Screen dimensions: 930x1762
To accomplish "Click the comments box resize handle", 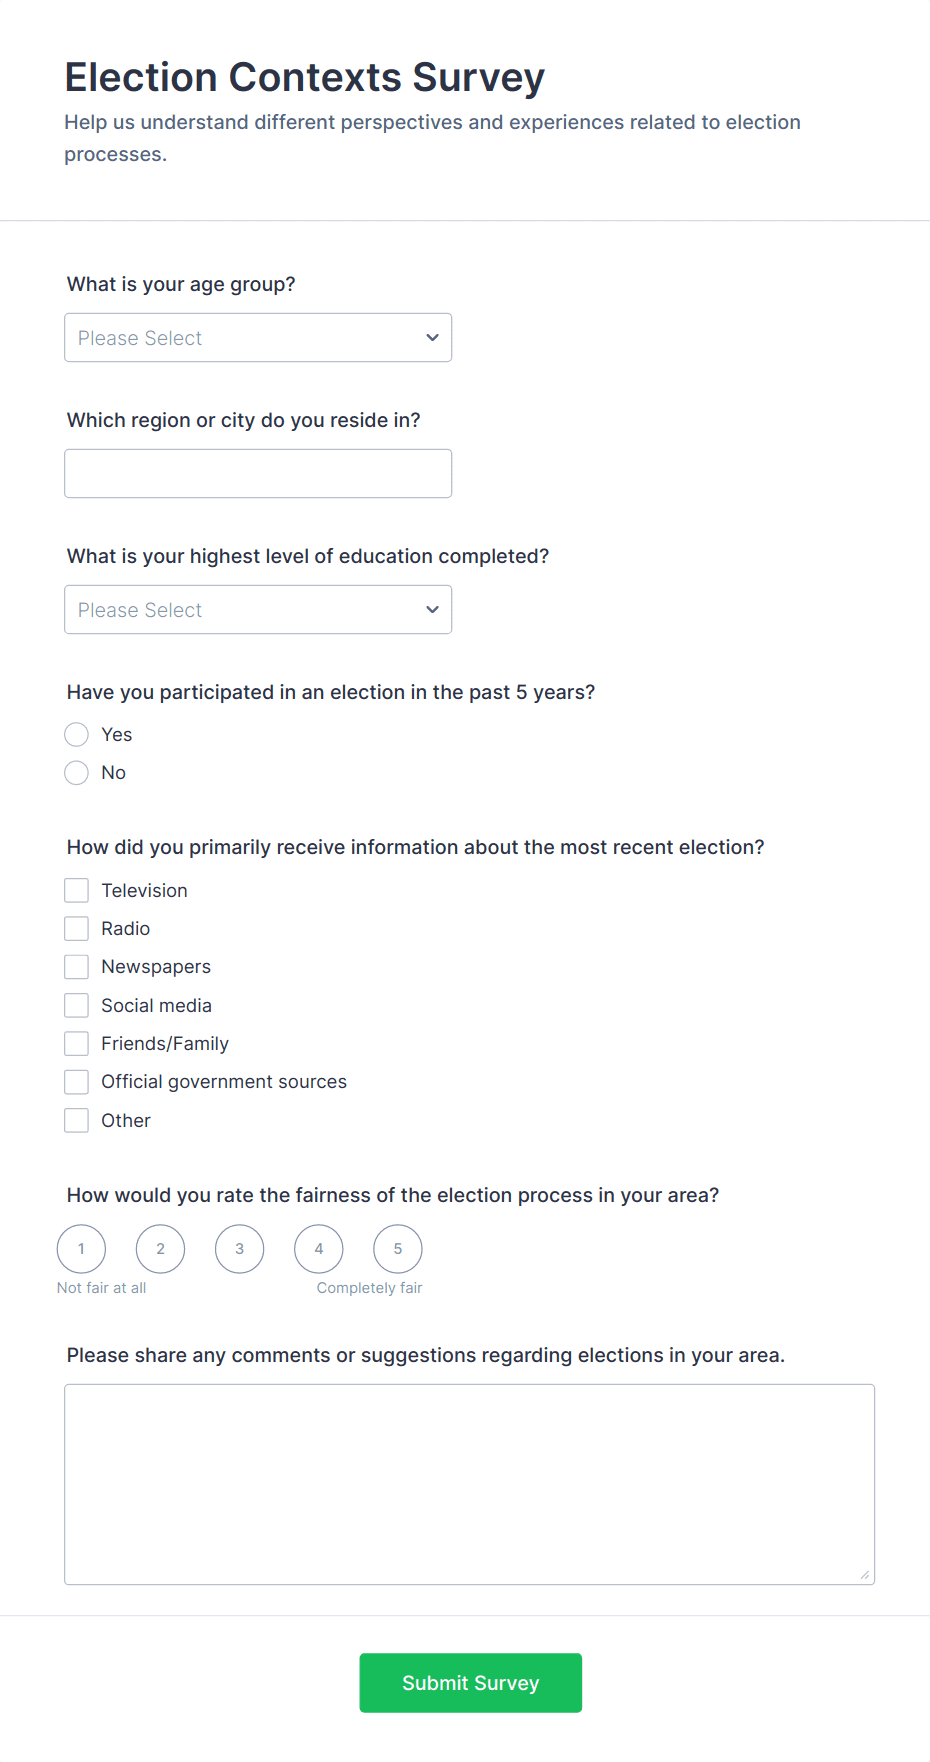I will pos(865,1575).
